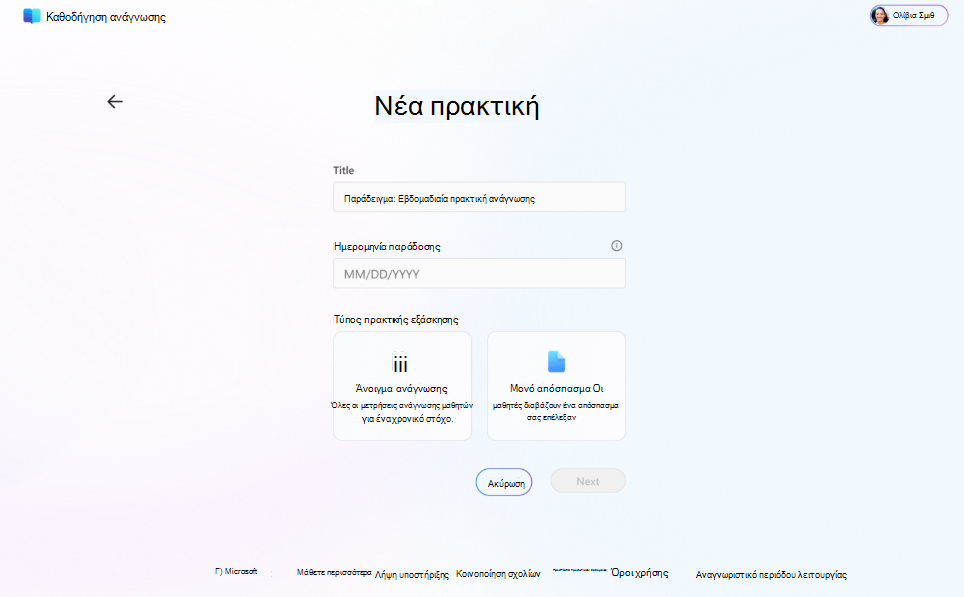Open the Λήψη υποστήριξης link
The image size is (964, 597).
(x=412, y=574)
